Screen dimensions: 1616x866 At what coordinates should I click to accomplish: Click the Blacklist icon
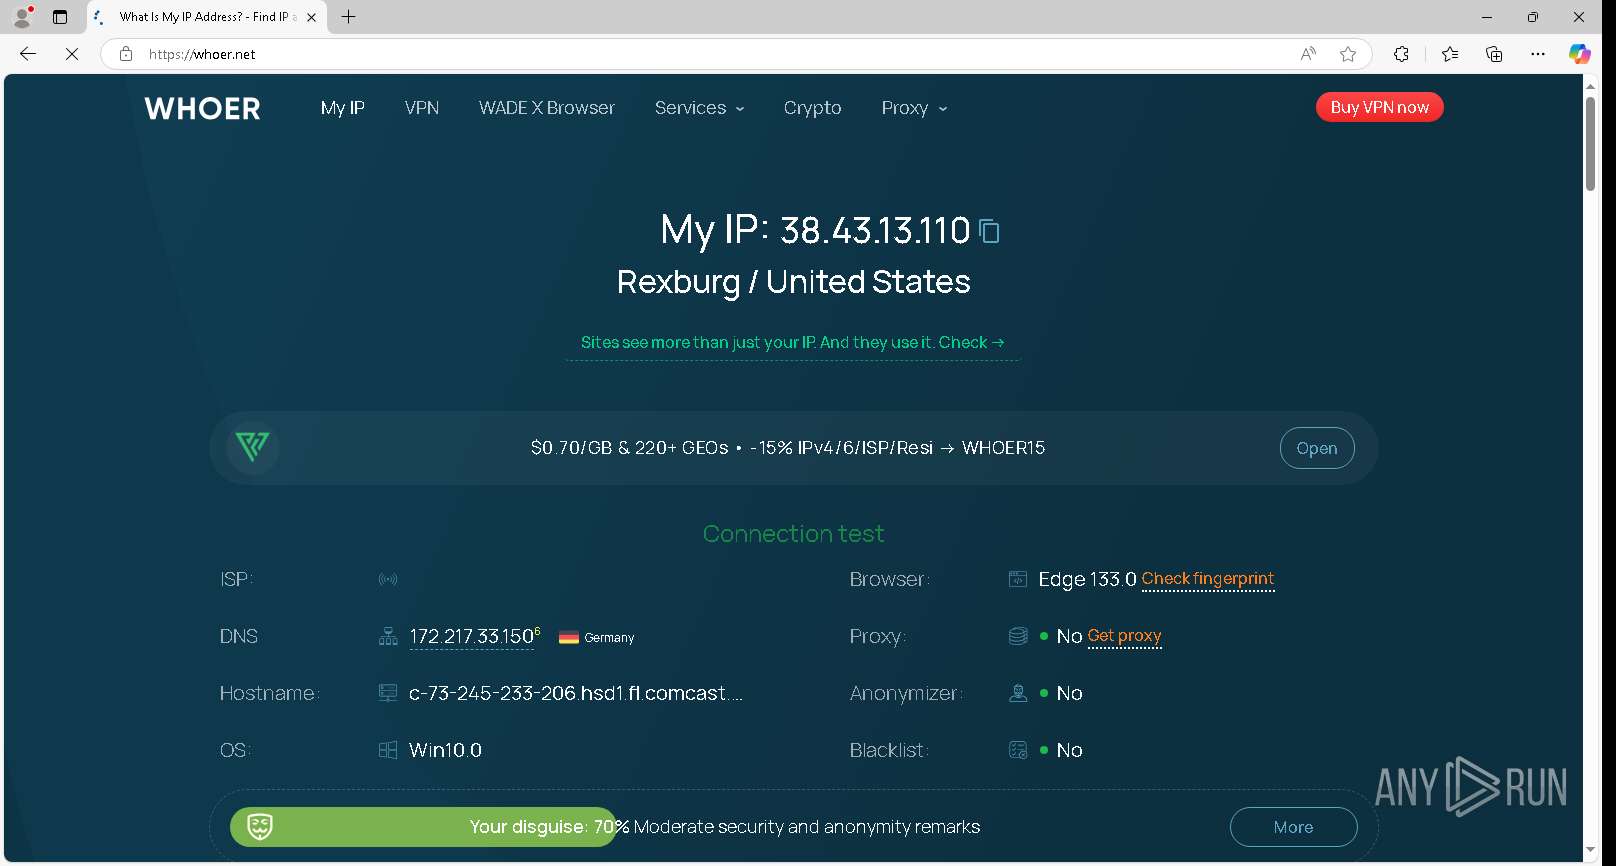(1018, 750)
